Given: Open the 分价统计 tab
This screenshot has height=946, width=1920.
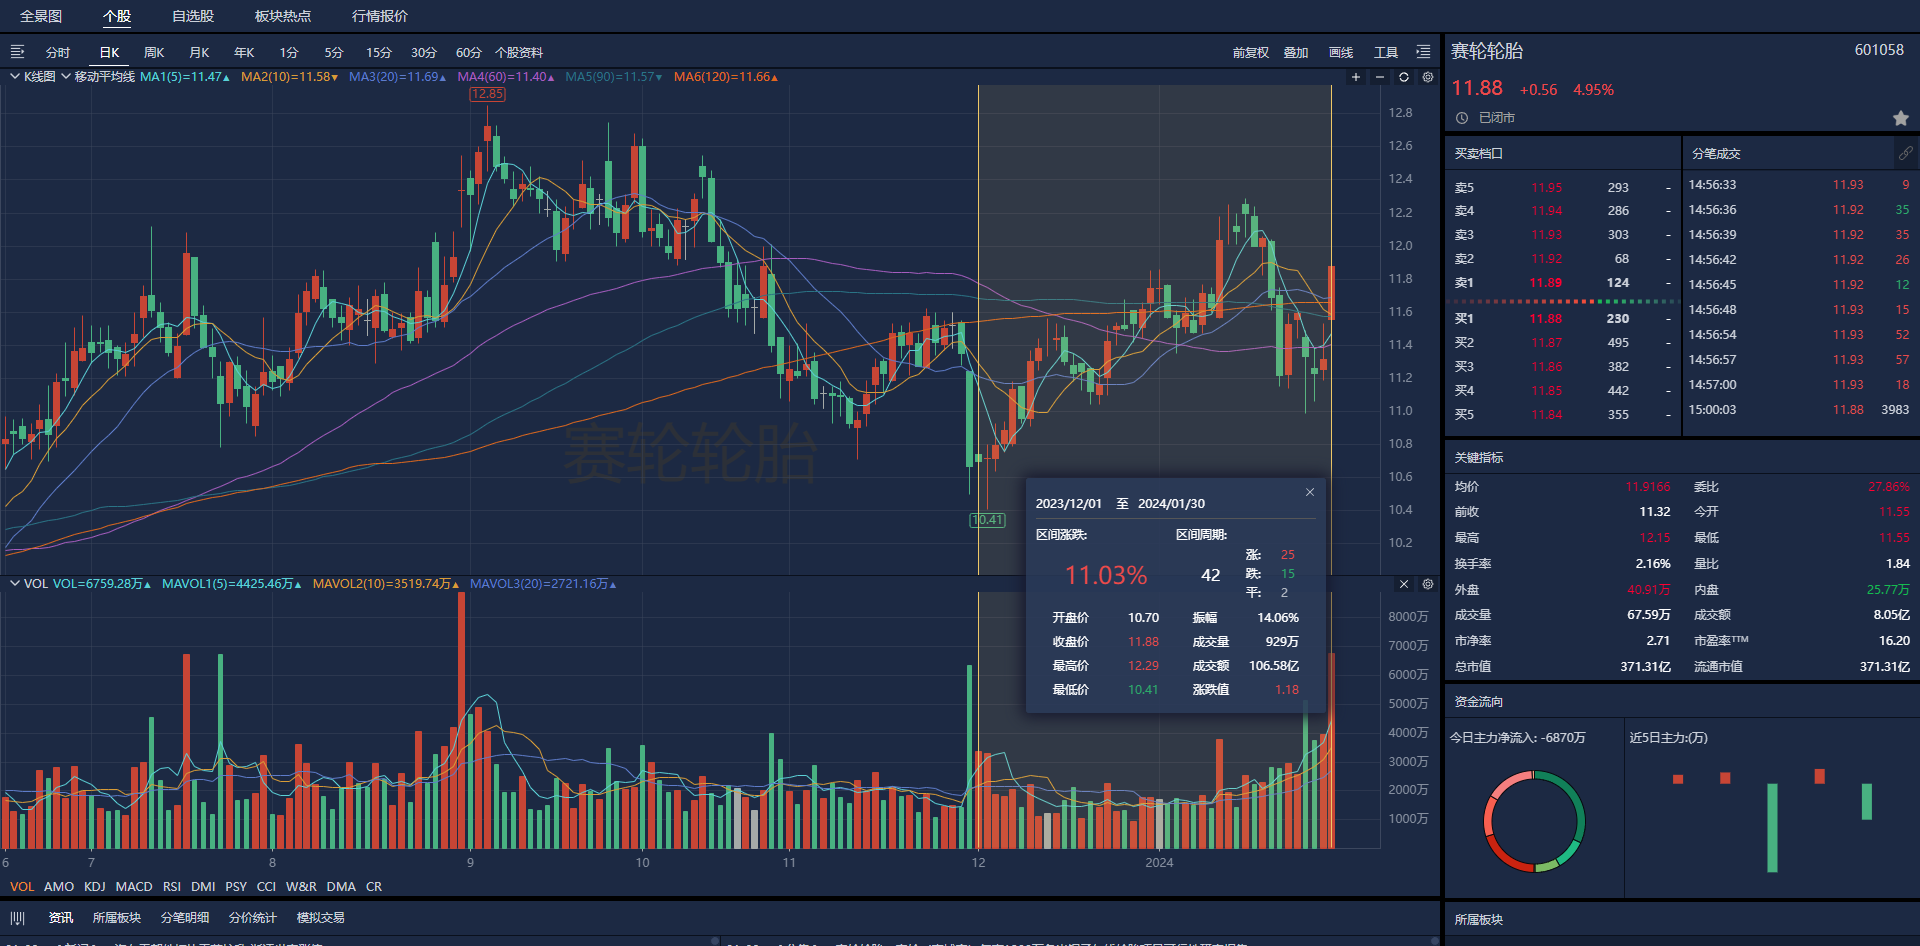Looking at the screenshot, I should click(x=252, y=918).
